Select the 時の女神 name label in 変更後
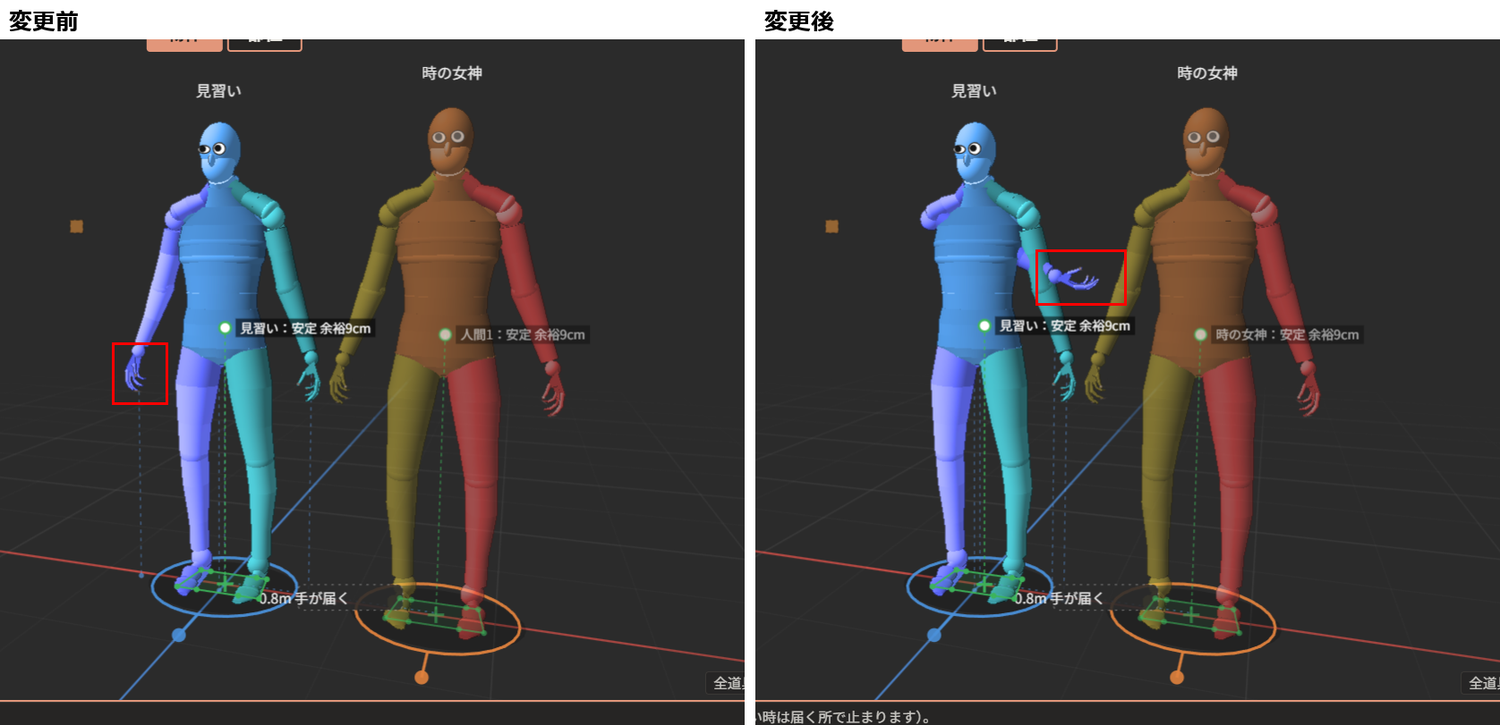Image resolution: width=1500 pixels, height=725 pixels. pos(1207,73)
